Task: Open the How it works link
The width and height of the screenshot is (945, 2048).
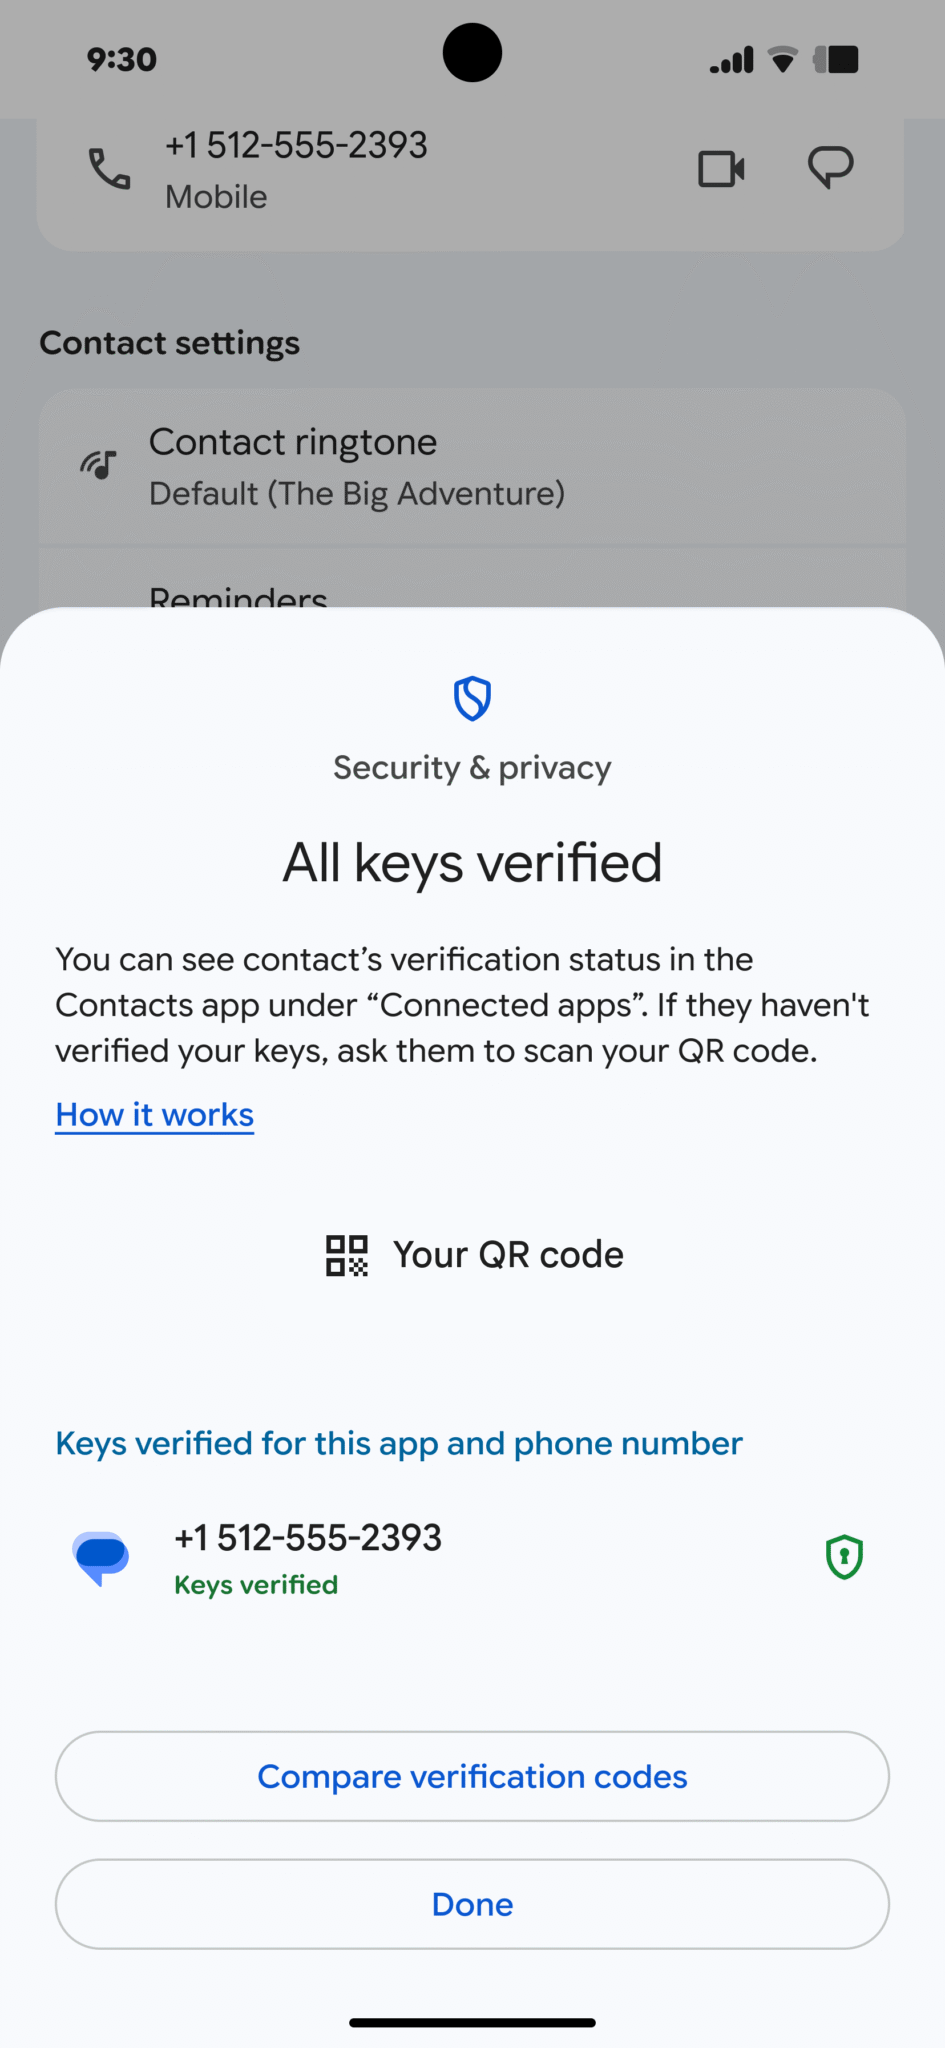Action: [x=153, y=1114]
